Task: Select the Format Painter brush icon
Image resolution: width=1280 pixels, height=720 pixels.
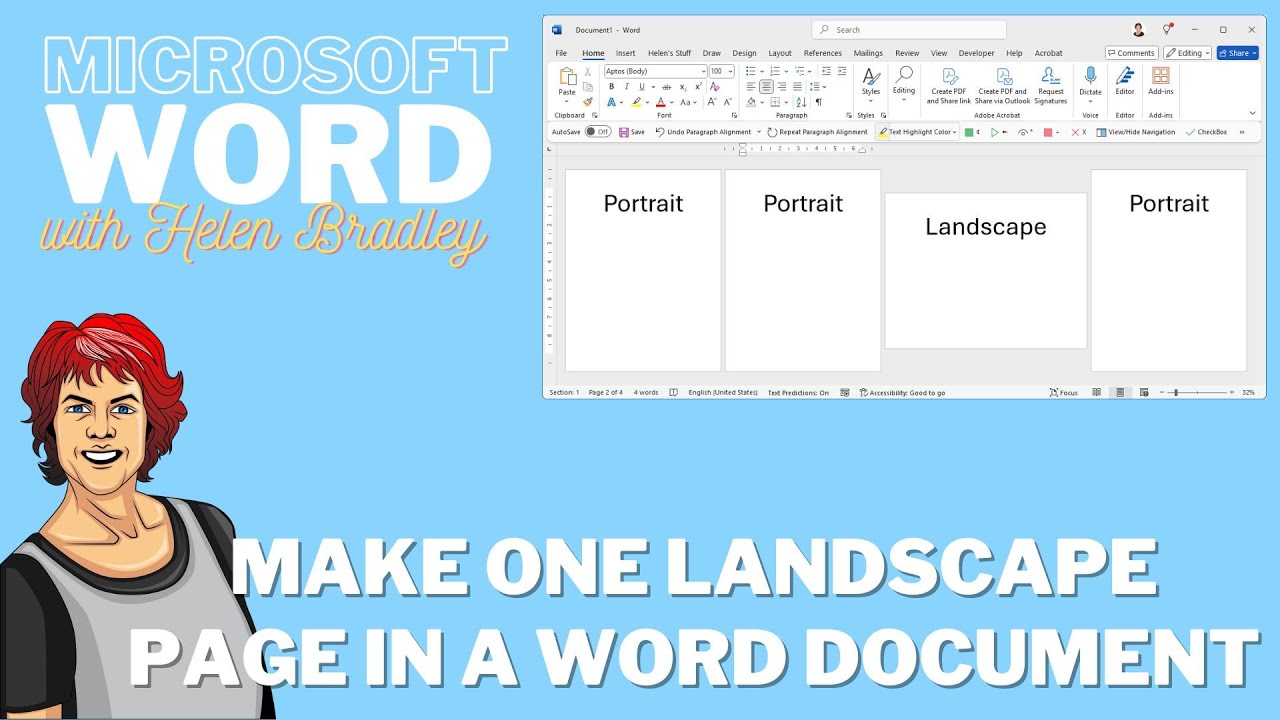Action: pos(588,102)
